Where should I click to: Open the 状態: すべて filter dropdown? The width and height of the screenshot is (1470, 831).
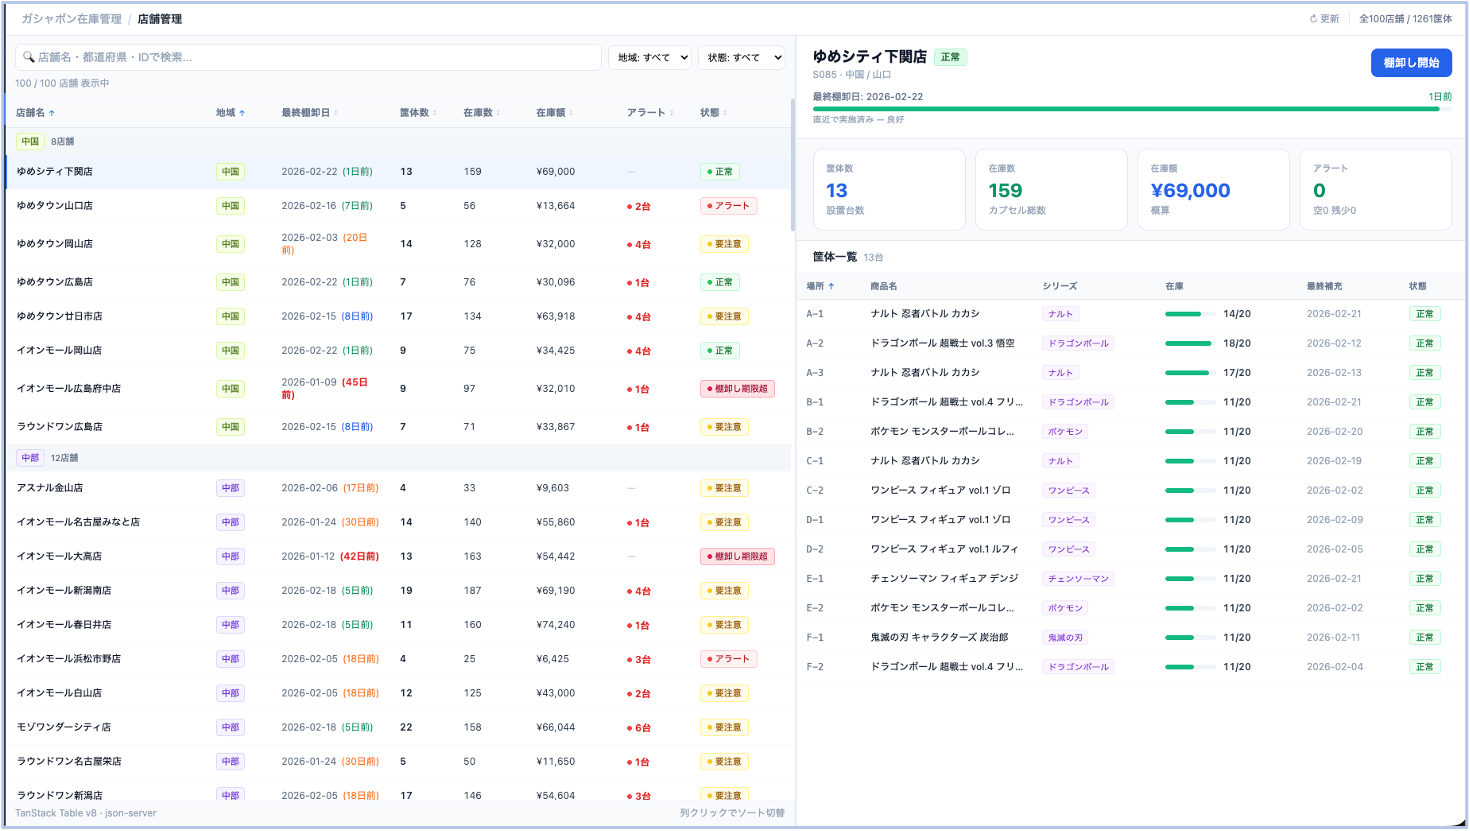(740, 57)
